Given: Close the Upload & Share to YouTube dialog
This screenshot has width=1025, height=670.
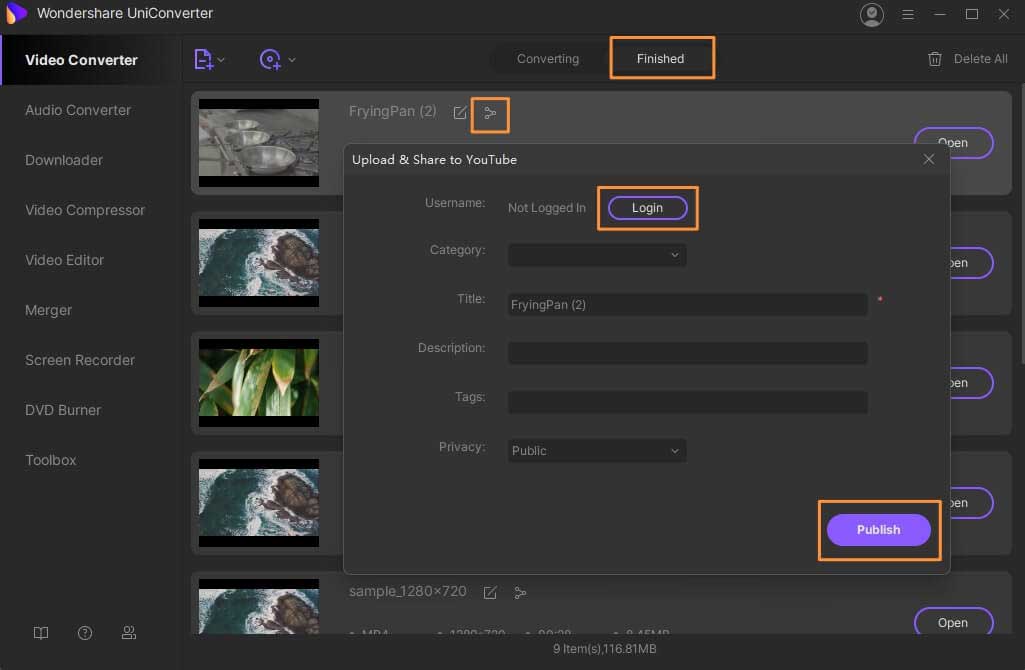Looking at the screenshot, I should click(x=929, y=159).
